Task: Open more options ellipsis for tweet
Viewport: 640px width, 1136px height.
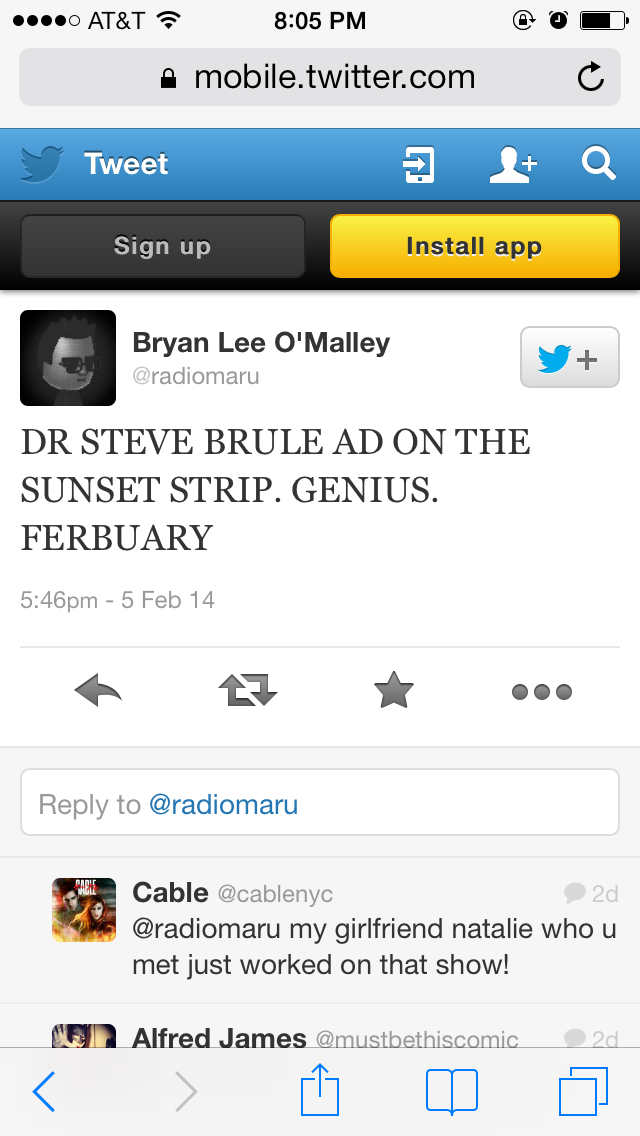Action: 541,691
